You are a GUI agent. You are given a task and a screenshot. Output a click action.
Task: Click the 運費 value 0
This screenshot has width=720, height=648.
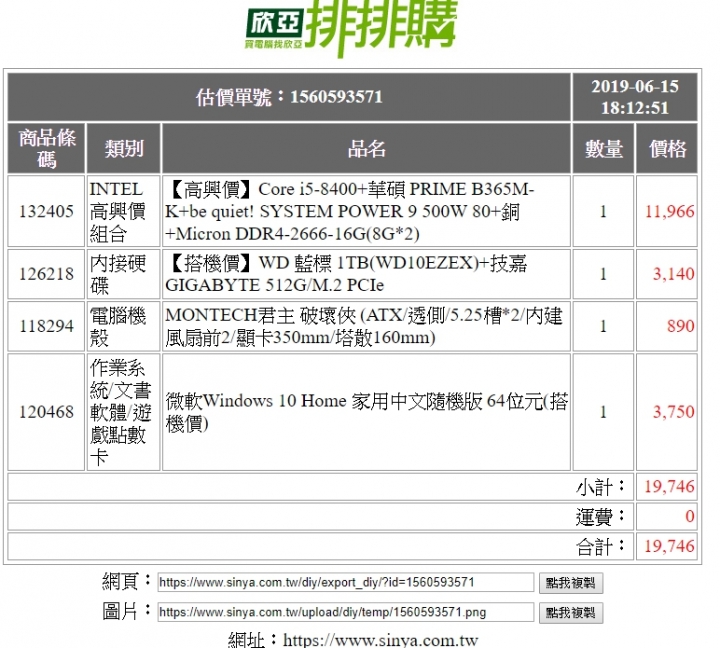pyautogui.click(x=690, y=516)
